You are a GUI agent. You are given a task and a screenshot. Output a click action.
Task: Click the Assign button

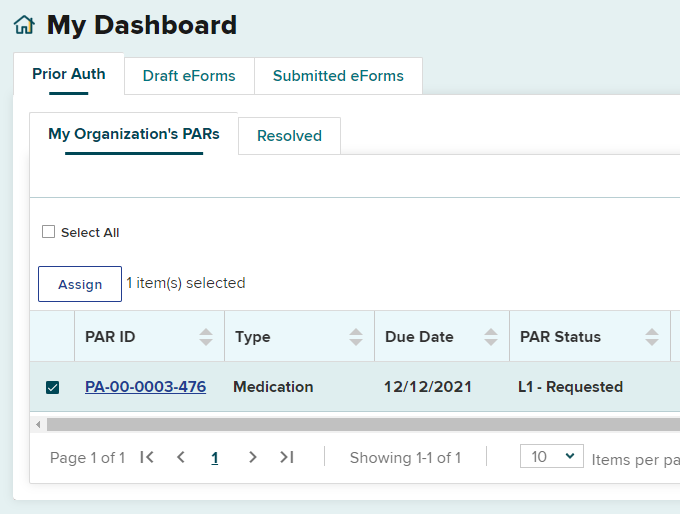[x=80, y=284]
